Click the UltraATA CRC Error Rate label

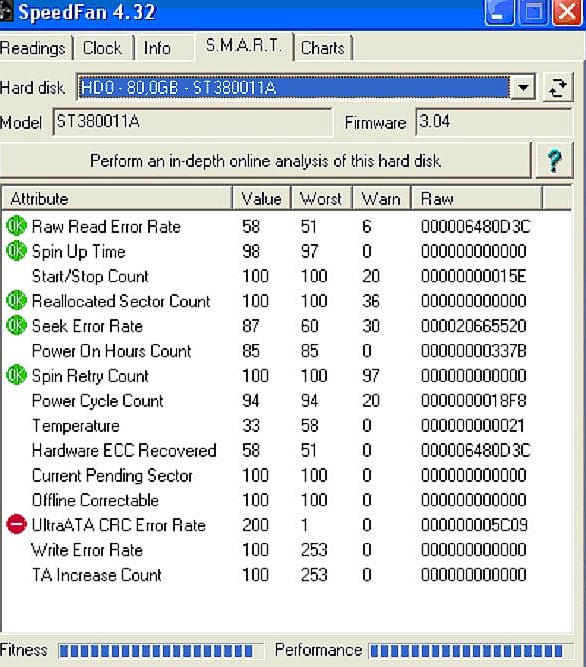[119, 525]
